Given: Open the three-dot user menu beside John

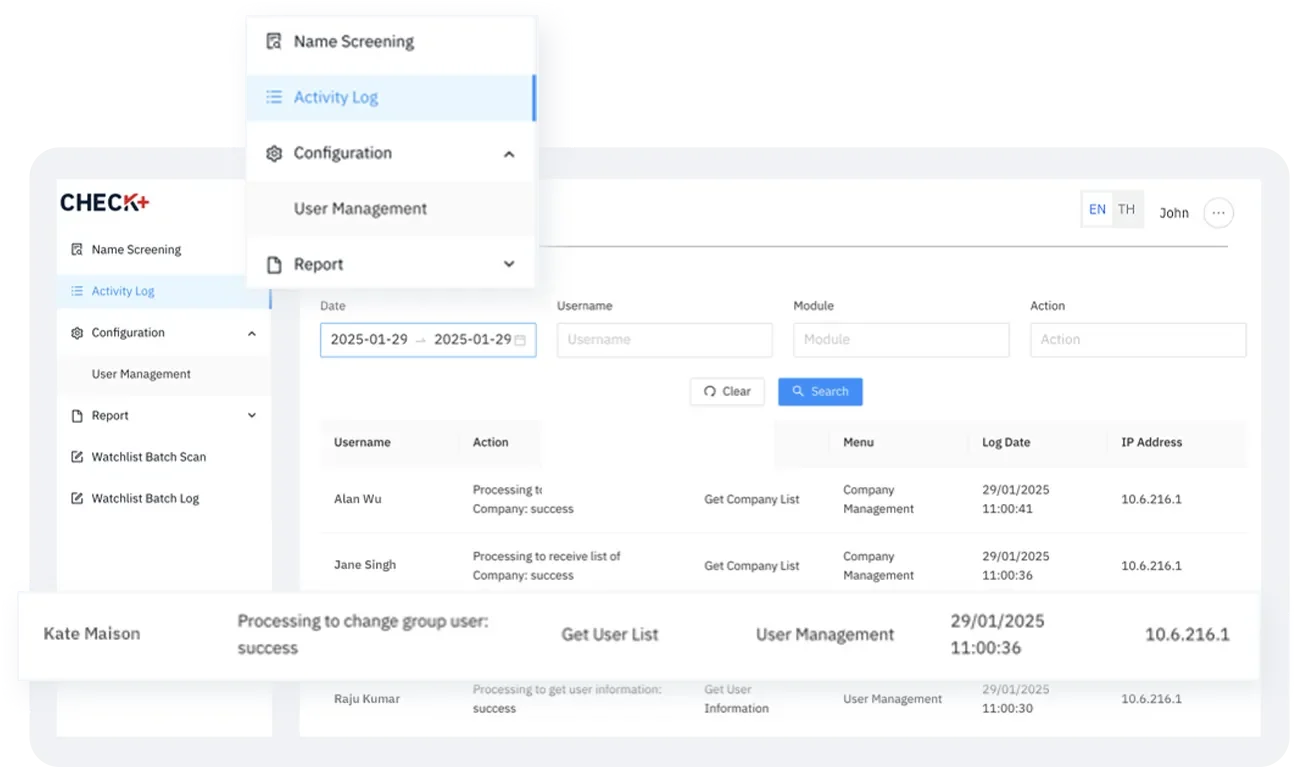Looking at the screenshot, I should [1218, 213].
